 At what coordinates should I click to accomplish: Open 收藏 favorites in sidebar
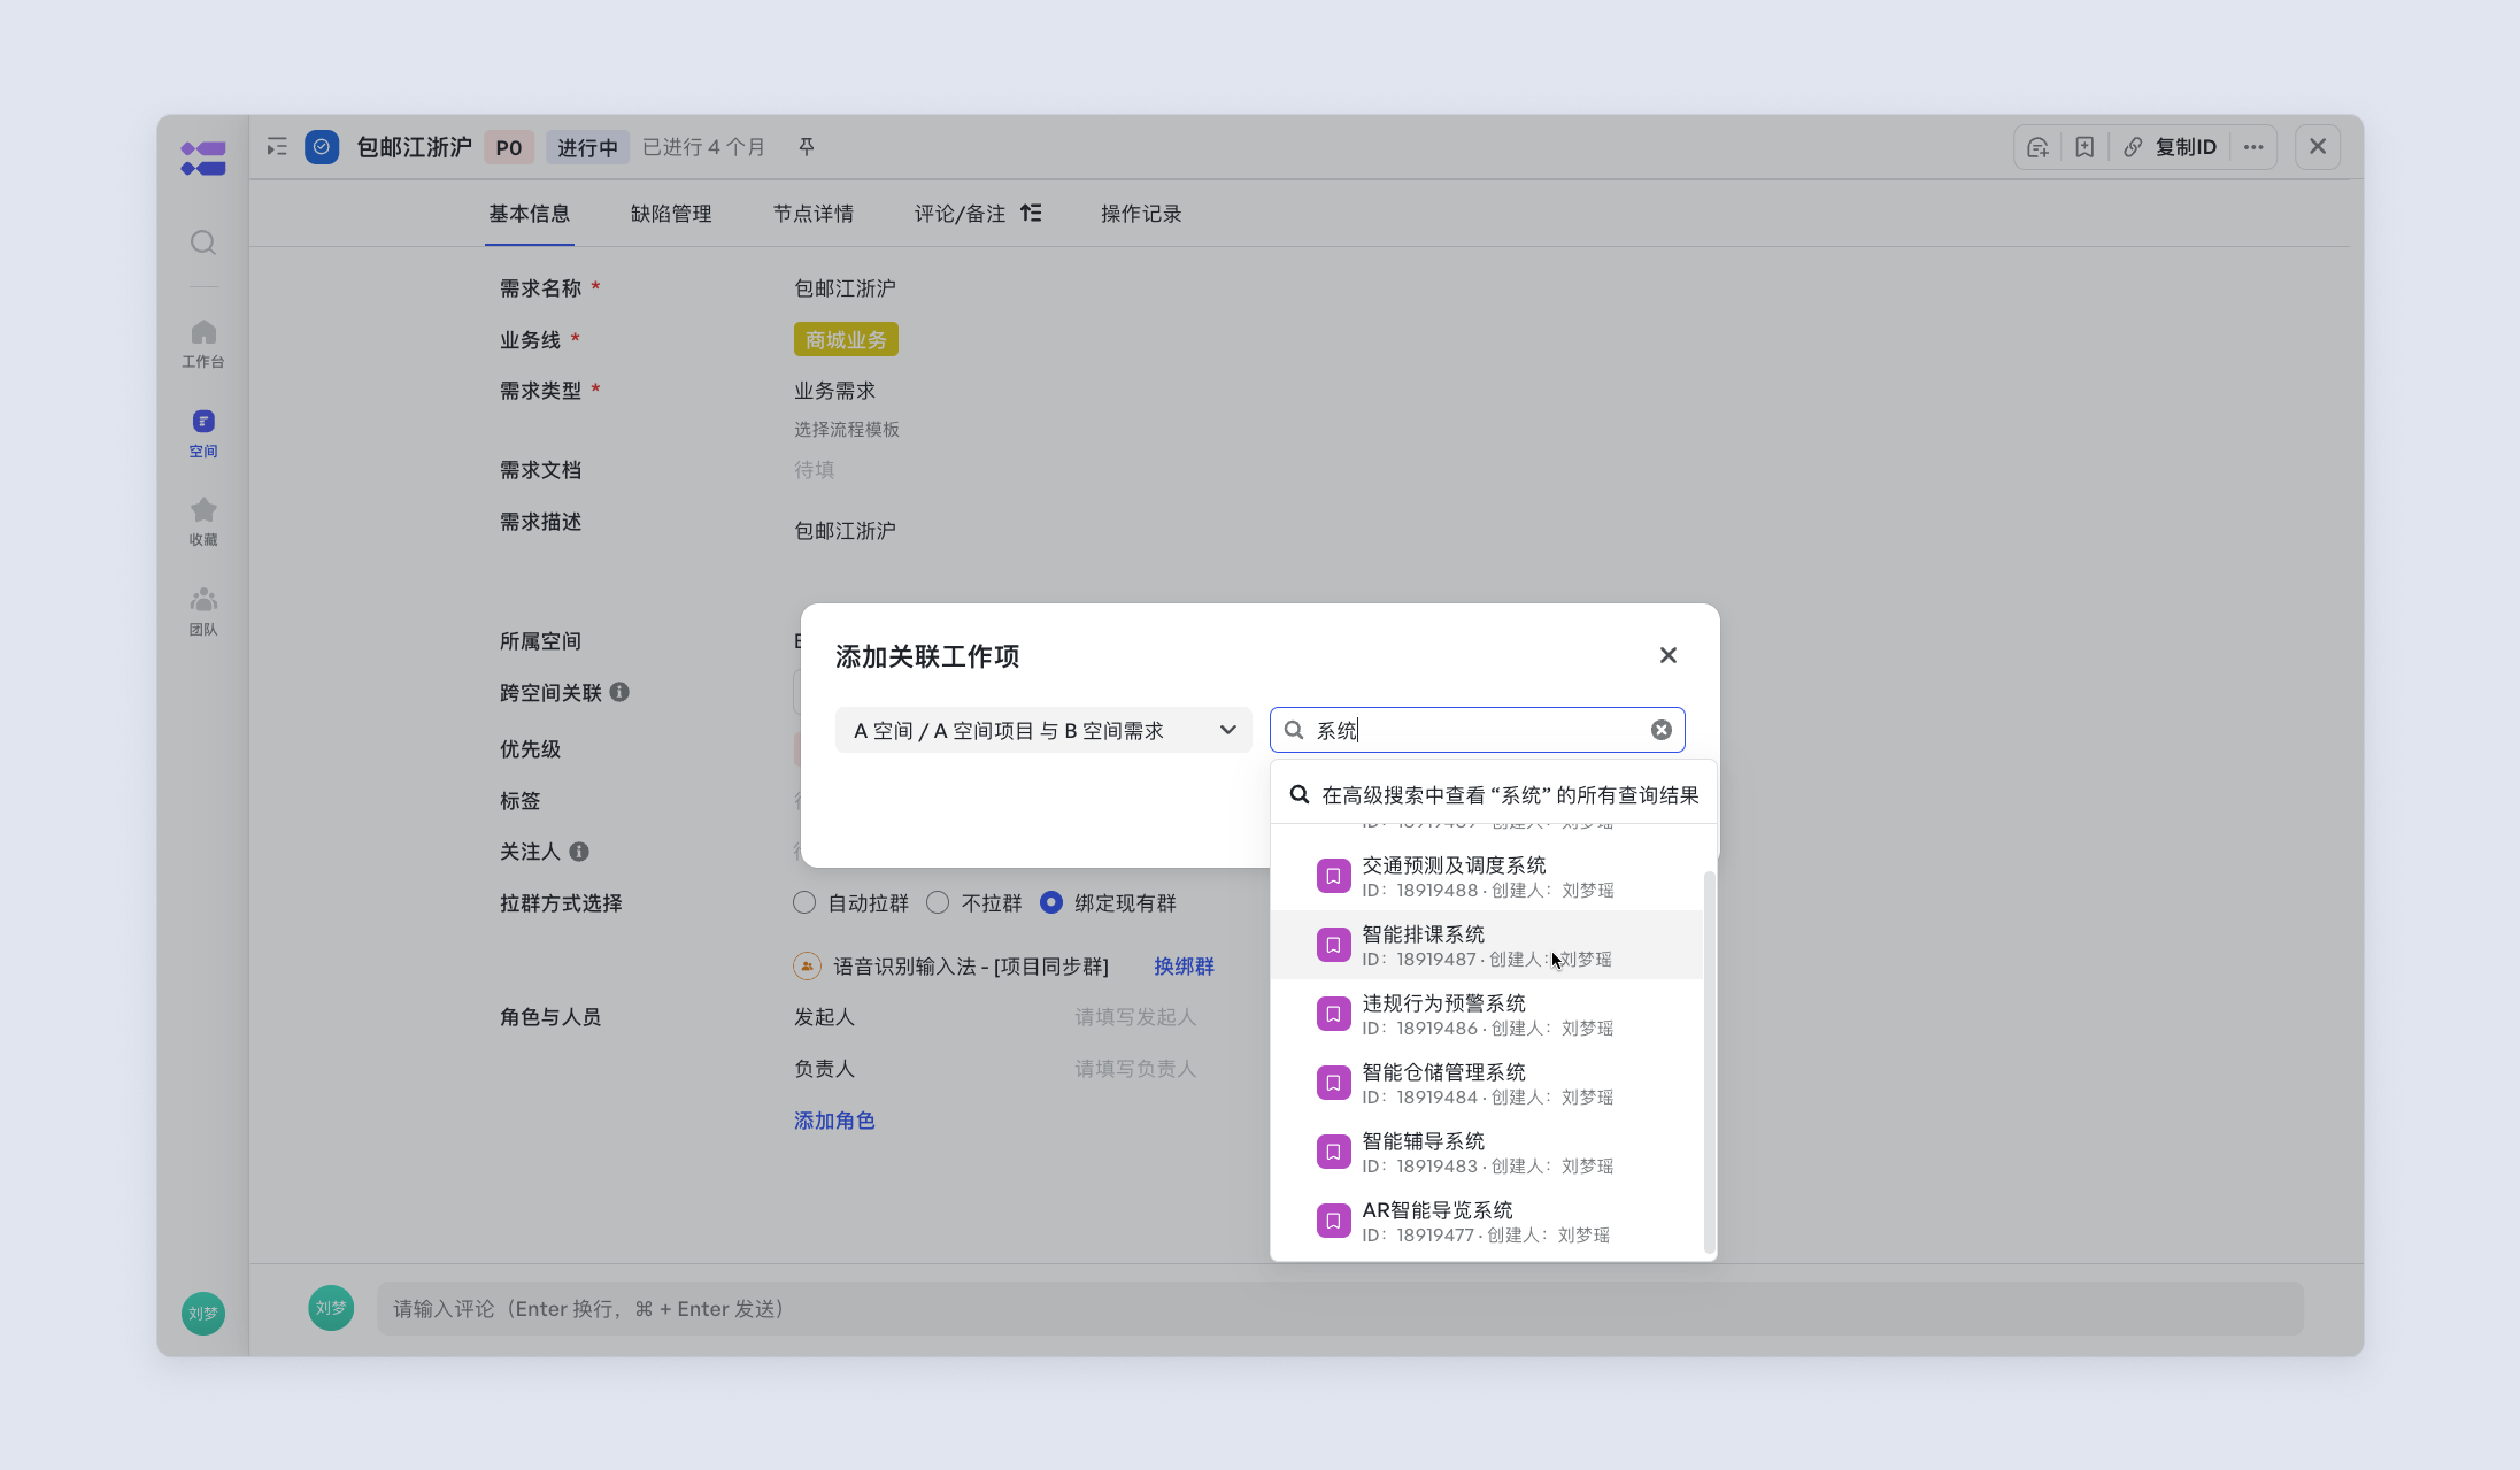point(203,522)
